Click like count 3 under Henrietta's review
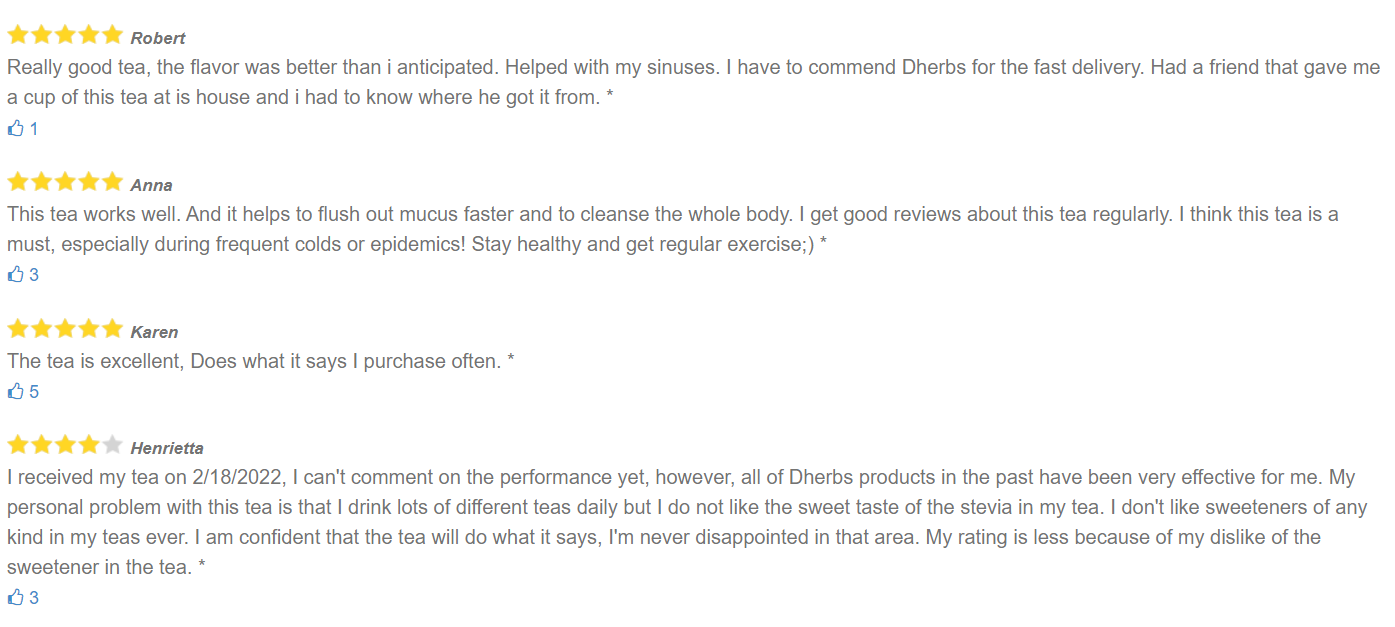This screenshot has height=627, width=1395. click(x=34, y=598)
